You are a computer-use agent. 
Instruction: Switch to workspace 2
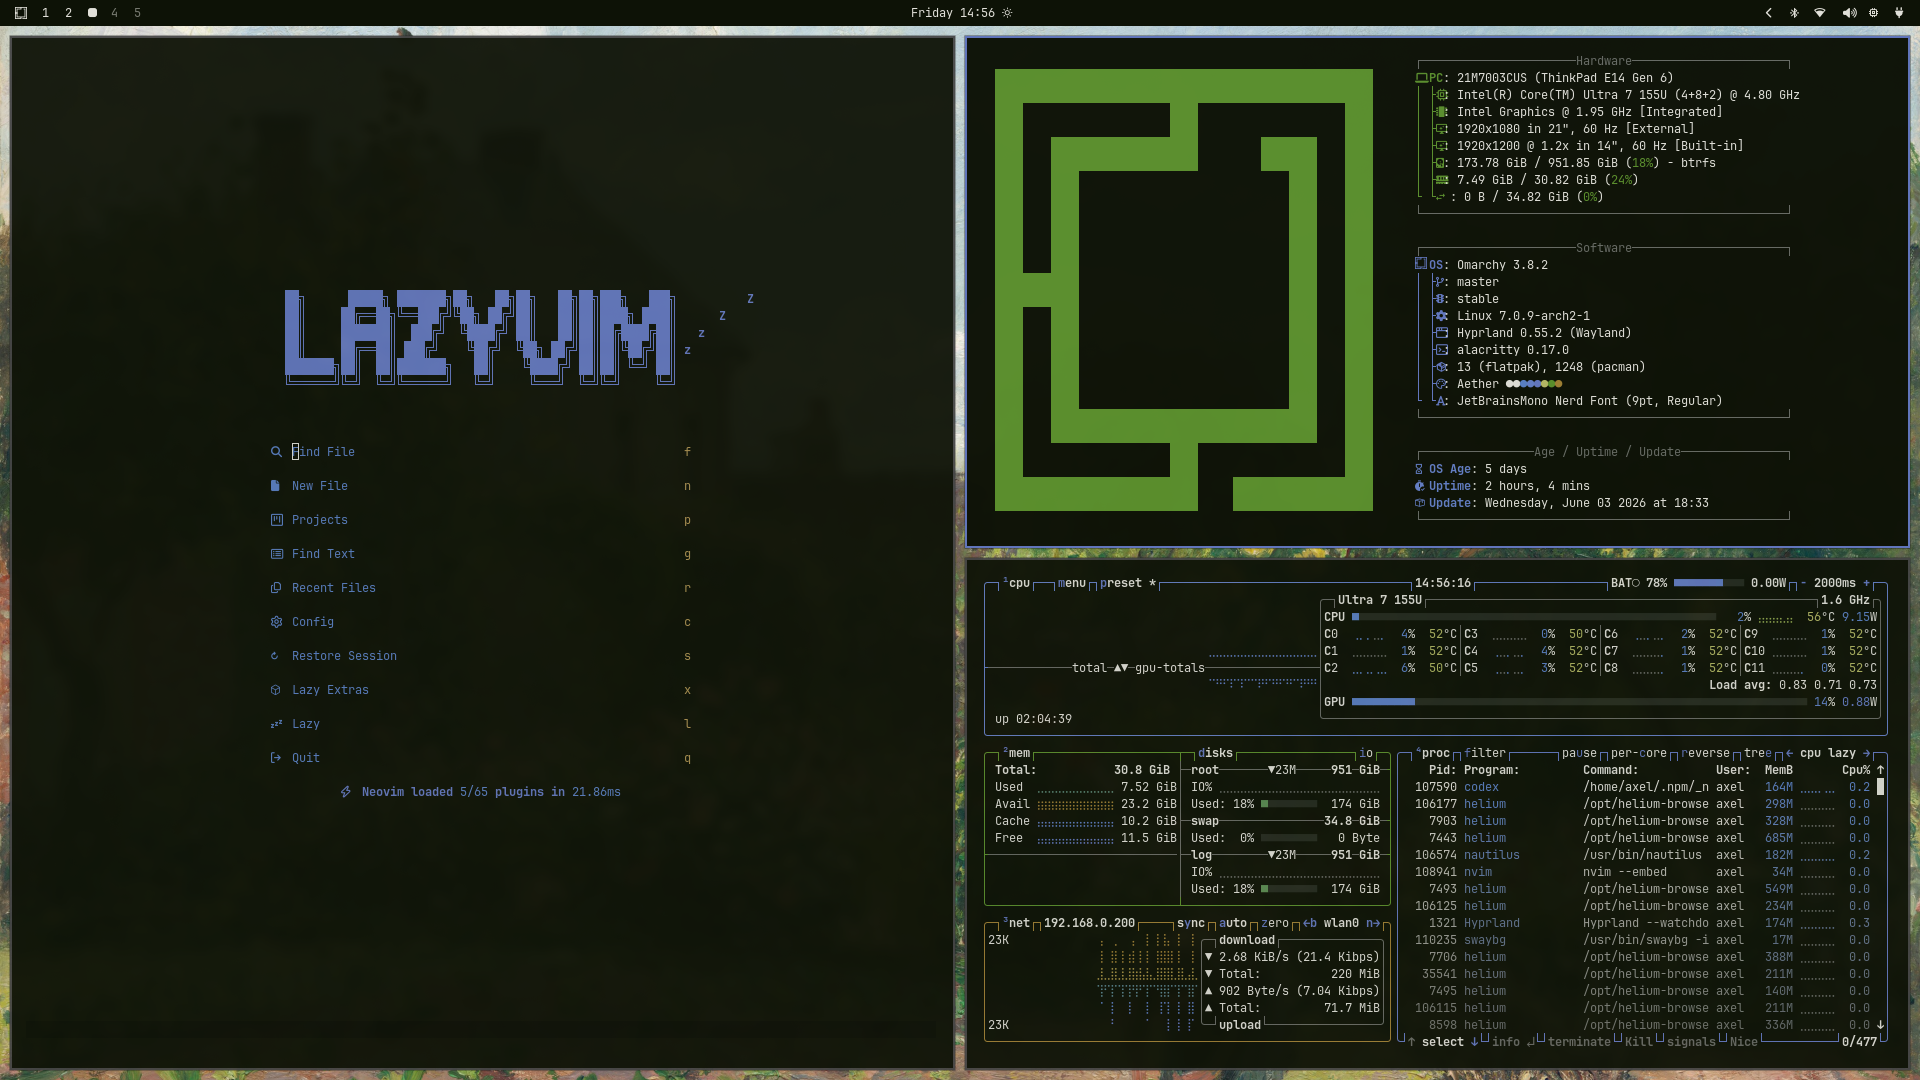pyautogui.click(x=68, y=13)
